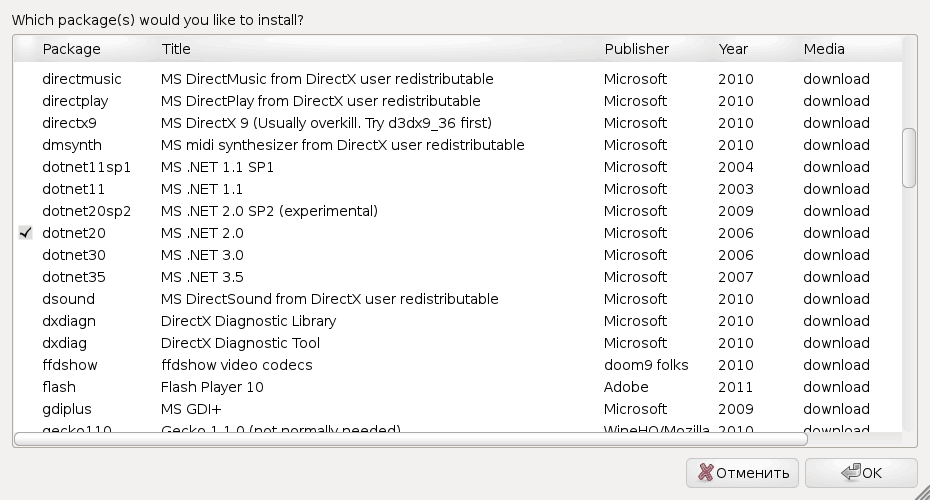Click 'MS DirectX 9 (Usually overkill...' title
The image size is (930, 500).
pos(326,123)
